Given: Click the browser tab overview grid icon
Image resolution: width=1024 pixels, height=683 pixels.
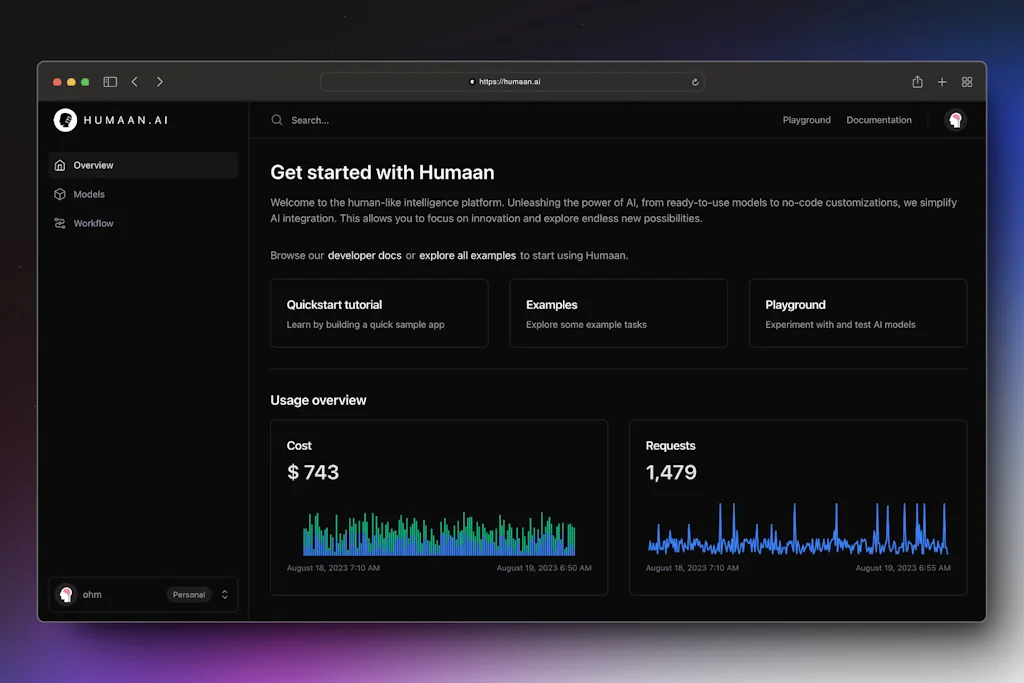Looking at the screenshot, I should tap(966, 82).
